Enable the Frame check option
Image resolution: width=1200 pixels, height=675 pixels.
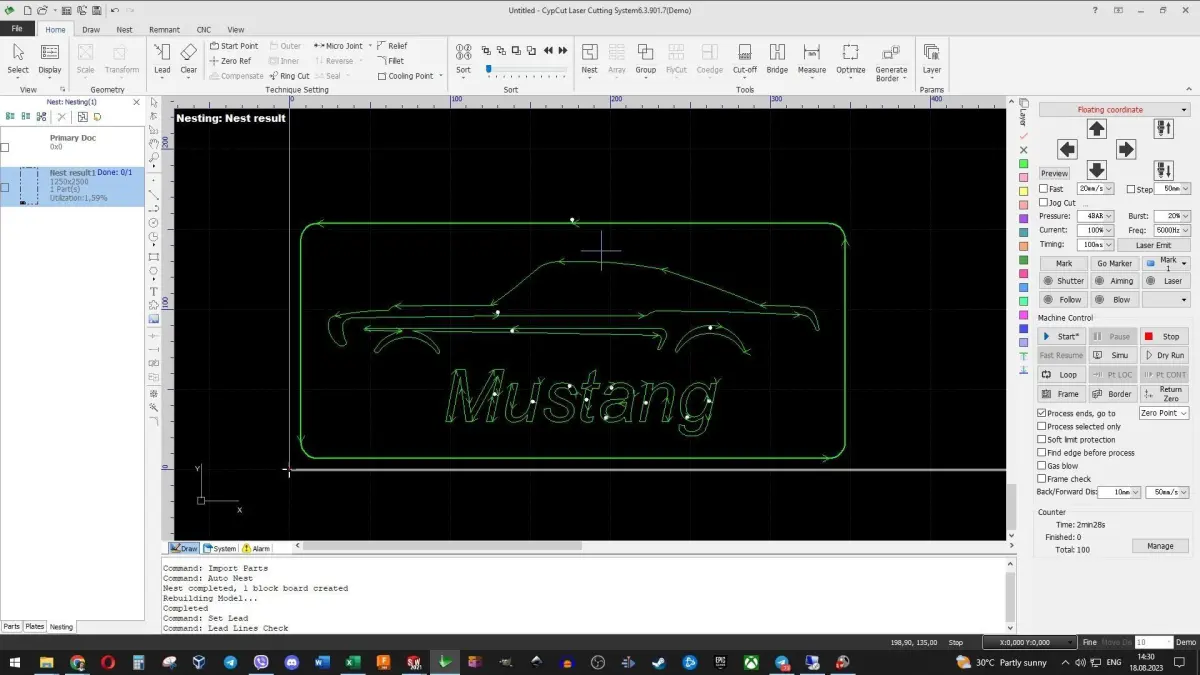tap(1042, 478)
